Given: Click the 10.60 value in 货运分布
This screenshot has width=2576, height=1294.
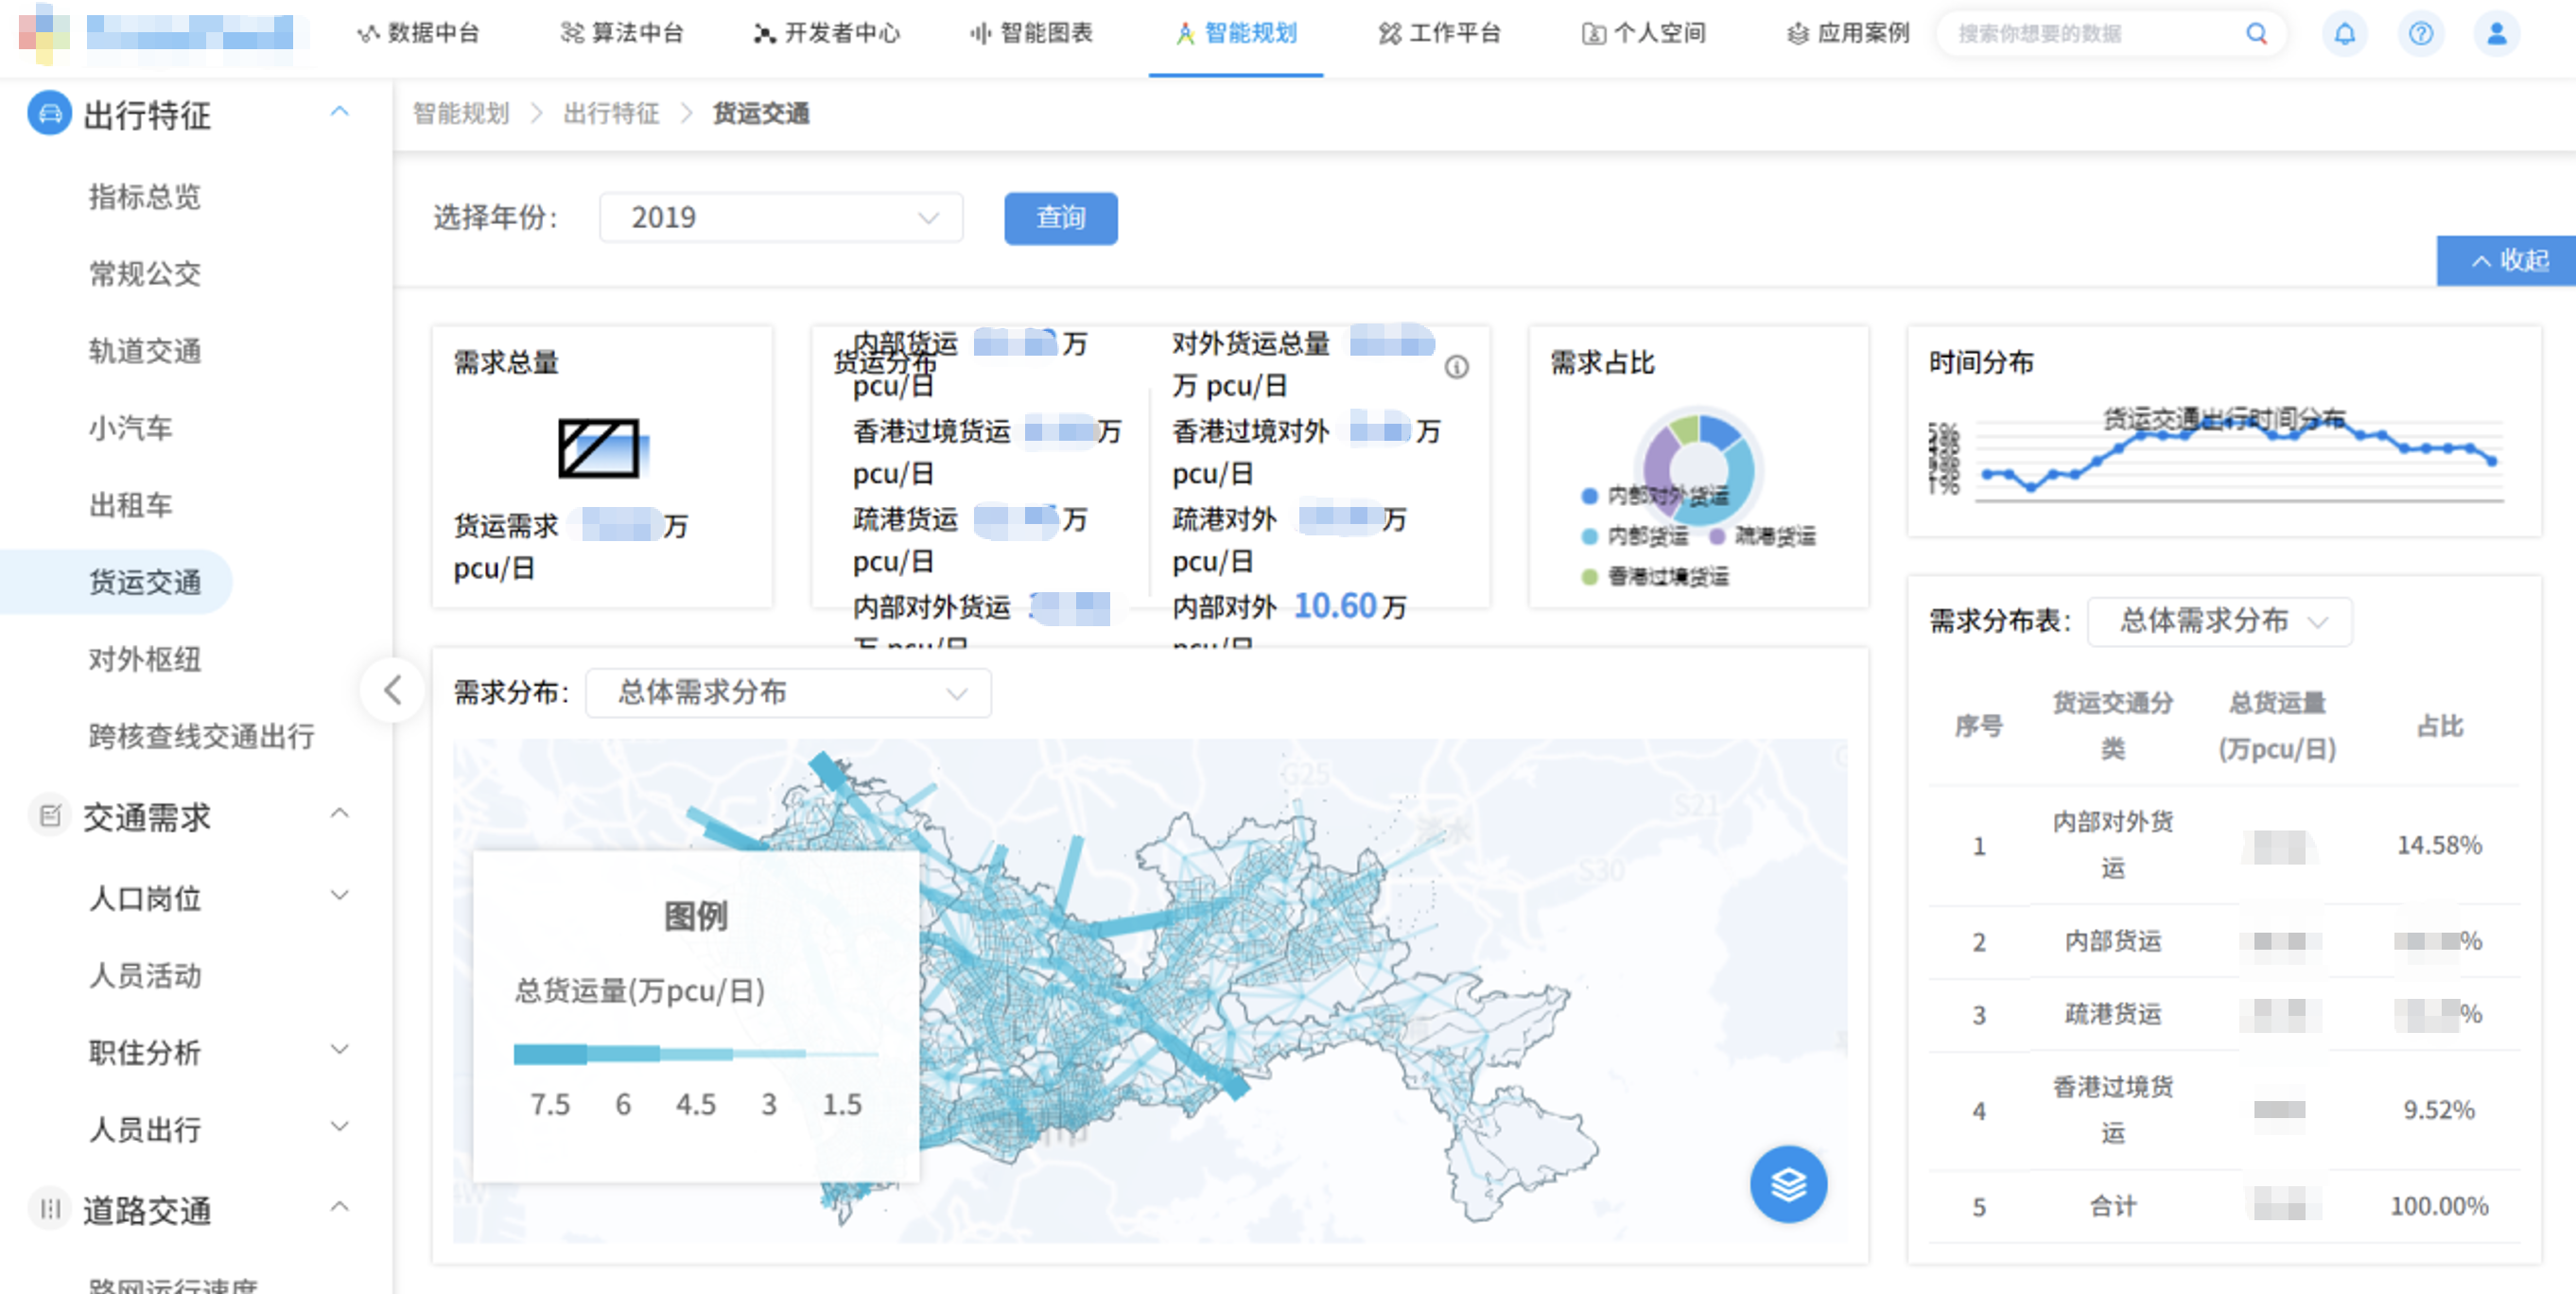Looking at the screenshot, I should coord(1336,606).
